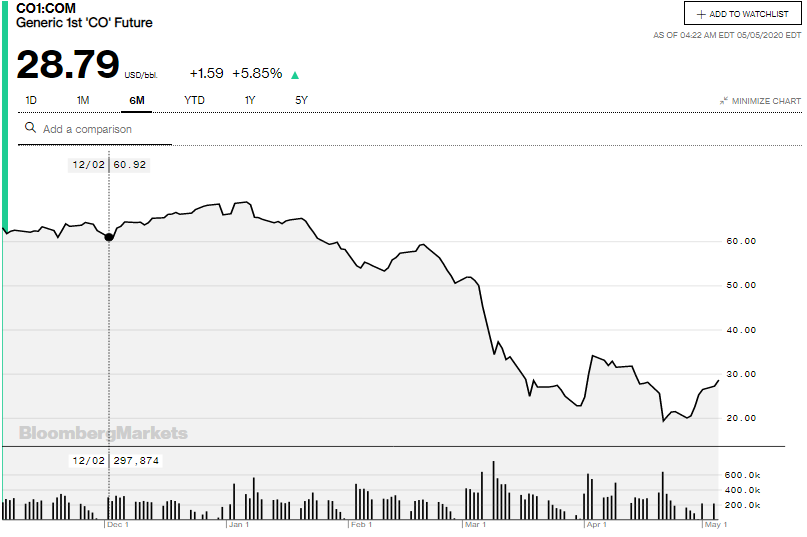Click the Apr 1 axis date label
The height and width of the screenshot is (537, 807).
click(x=597, y=524)
